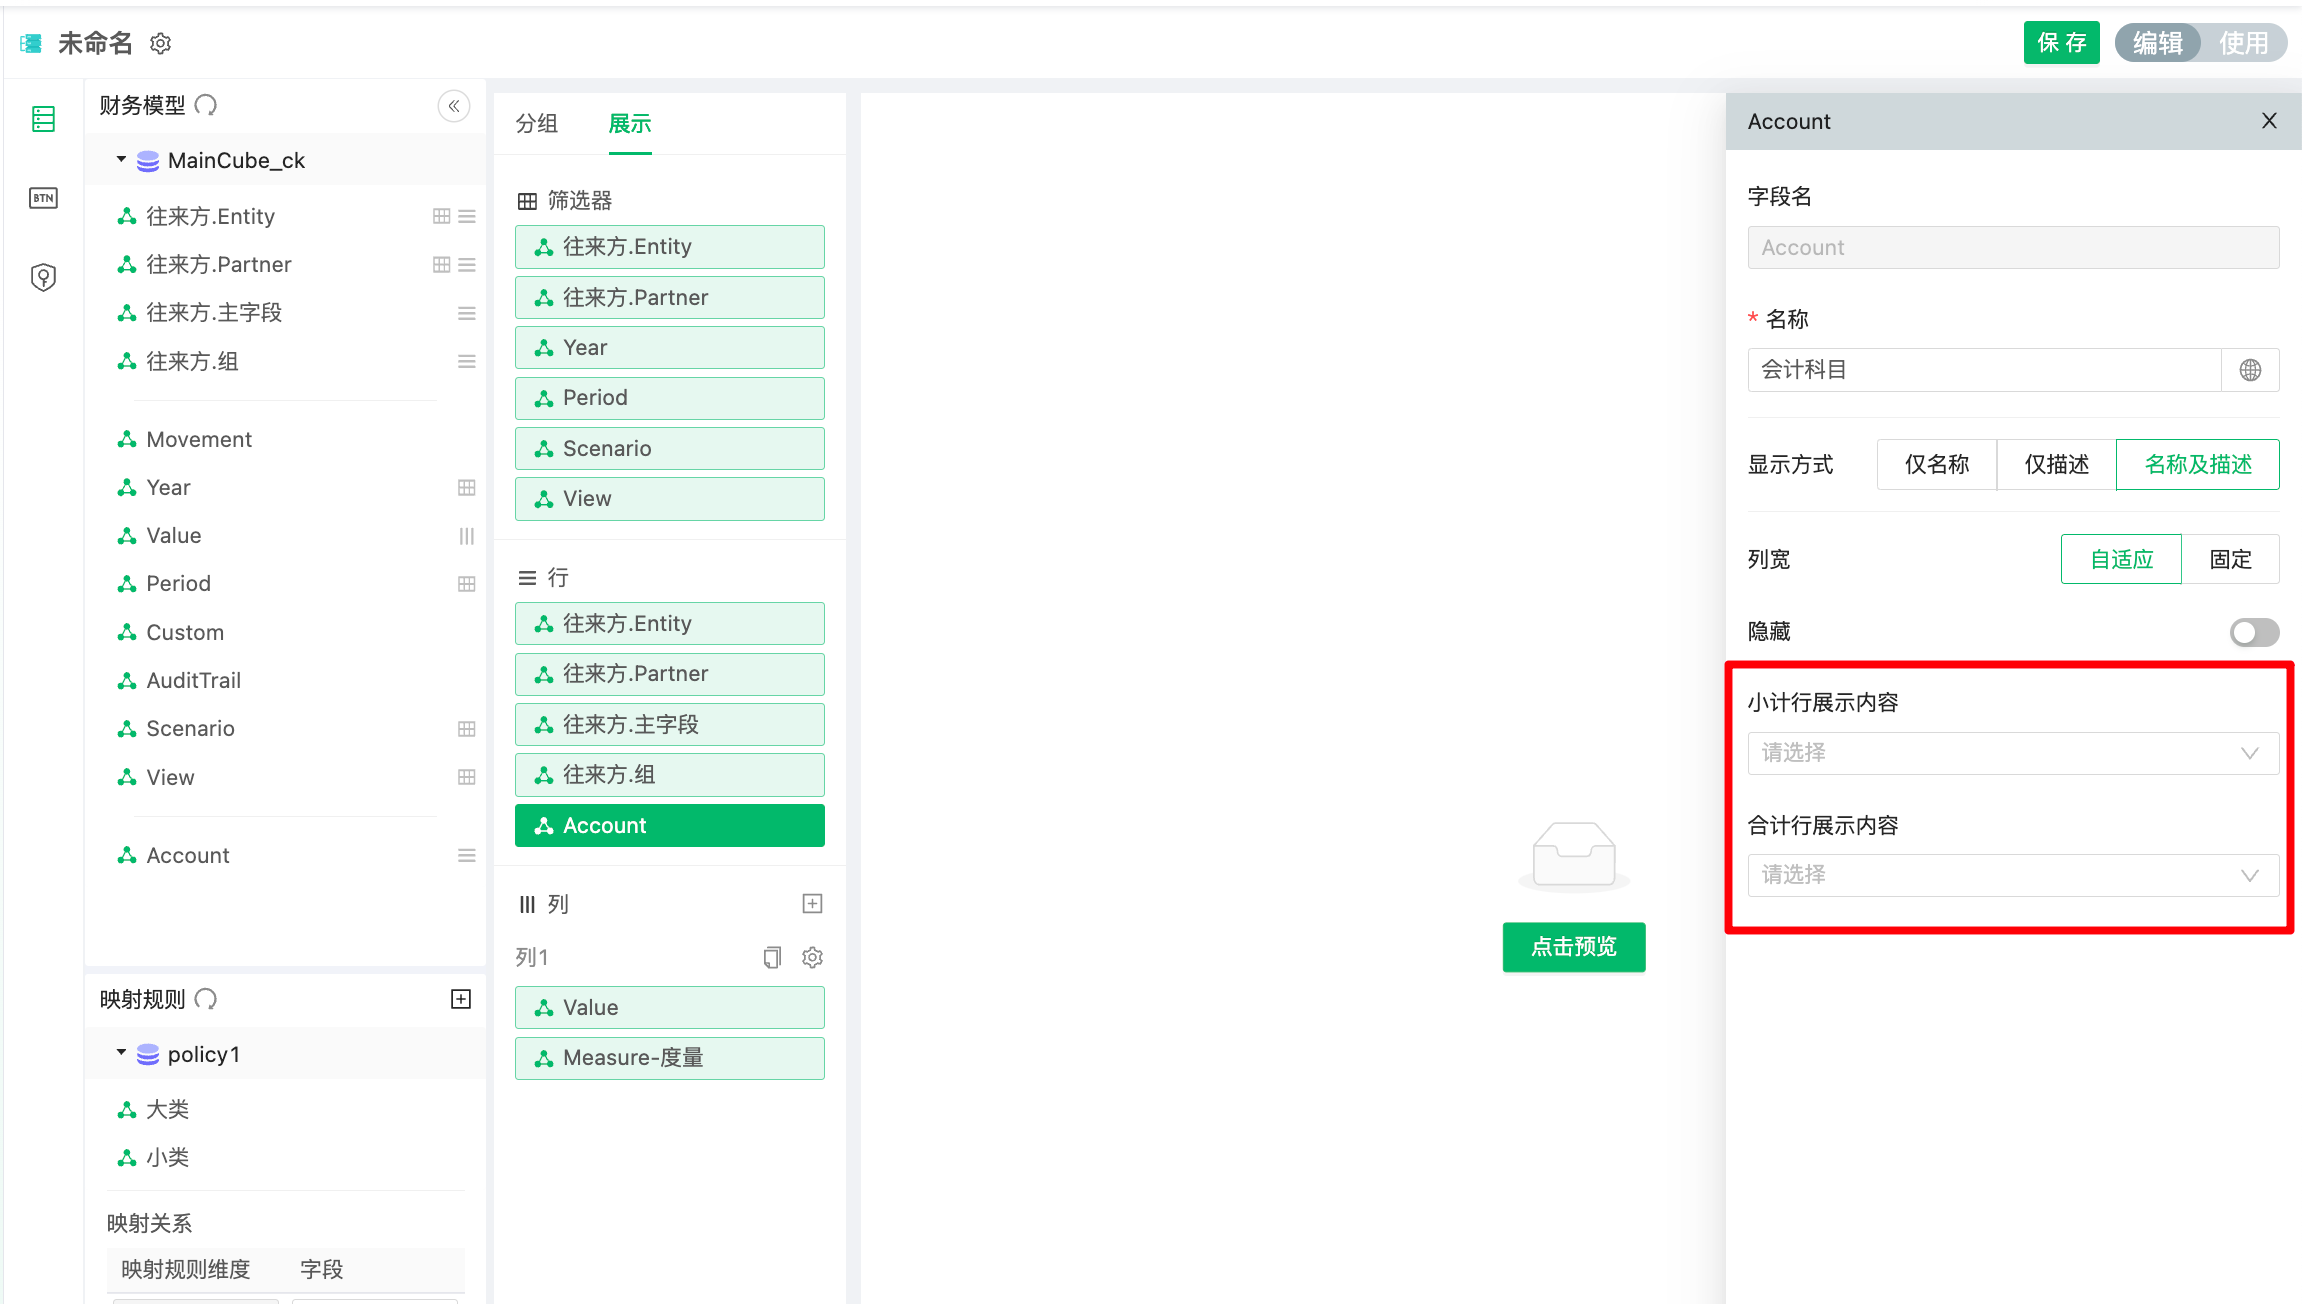Open the shield permissions sidebar icon
Viewport: 2302px width, 1304px height.
coord(43,277)
